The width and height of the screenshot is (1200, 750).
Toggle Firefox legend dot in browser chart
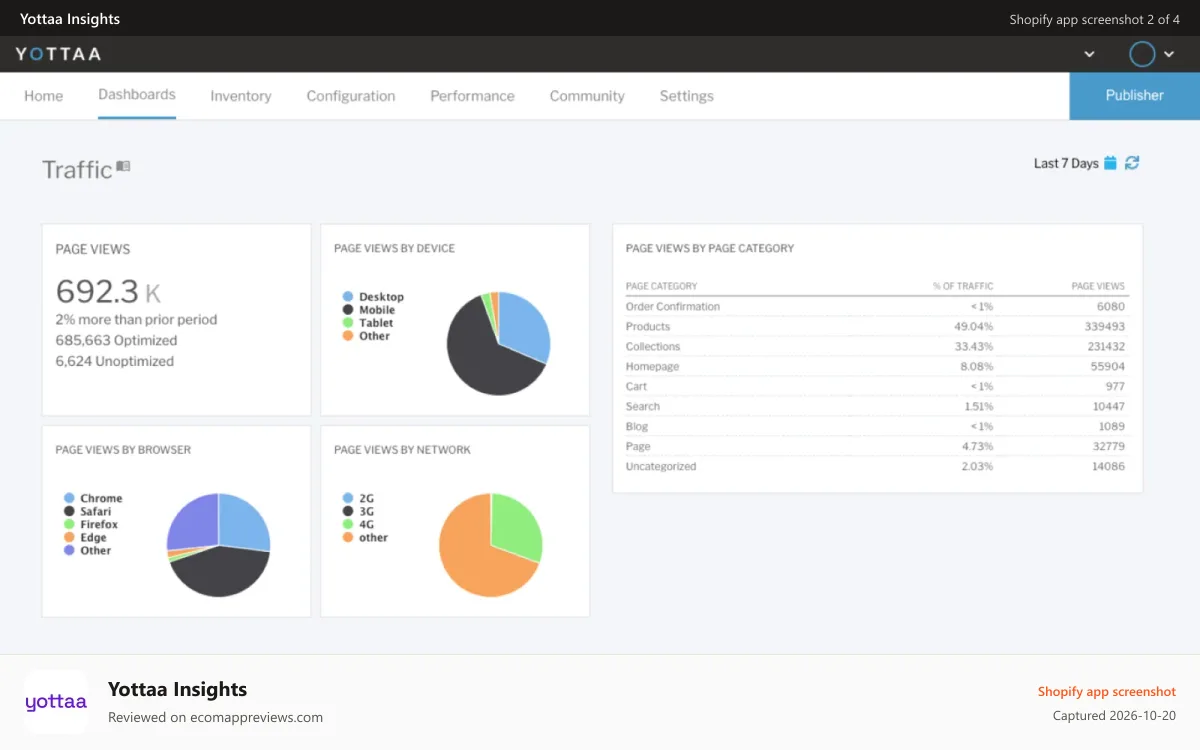coord(69,524)
